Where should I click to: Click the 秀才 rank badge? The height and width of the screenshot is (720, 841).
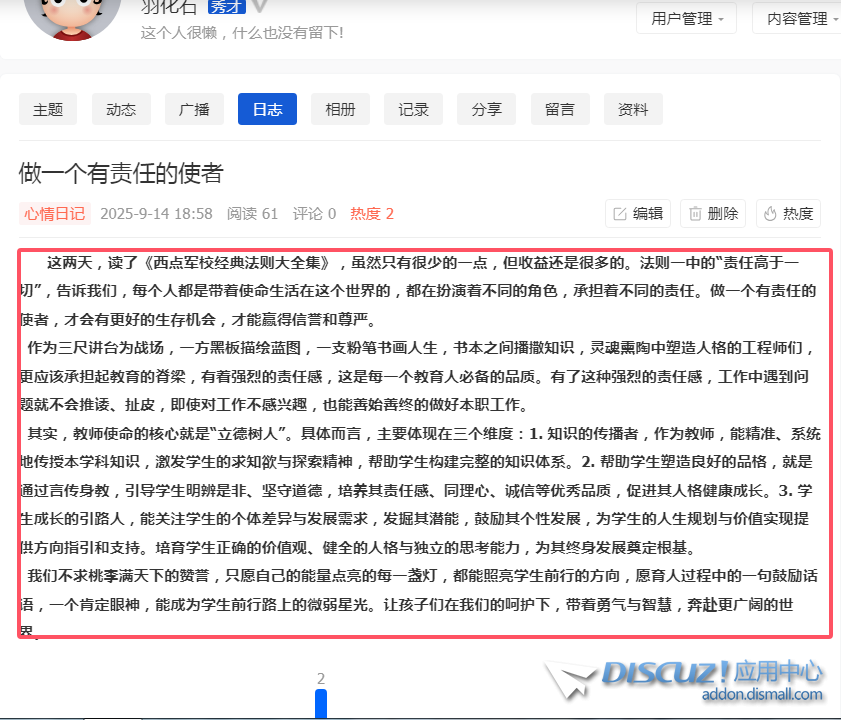225,6
